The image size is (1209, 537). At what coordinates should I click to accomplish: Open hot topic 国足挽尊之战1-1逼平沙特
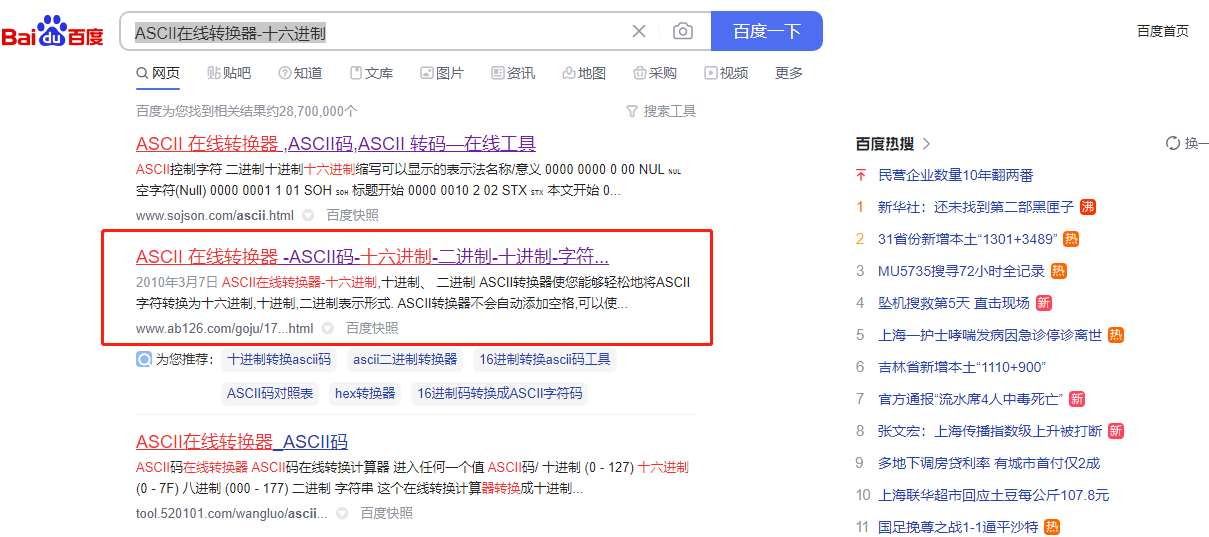coord(958,526)
